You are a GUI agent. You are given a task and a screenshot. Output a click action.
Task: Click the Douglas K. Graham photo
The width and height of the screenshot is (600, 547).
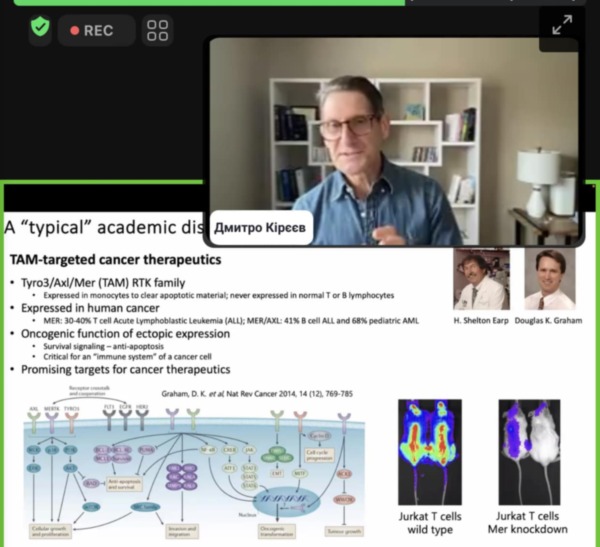point(550,280)
